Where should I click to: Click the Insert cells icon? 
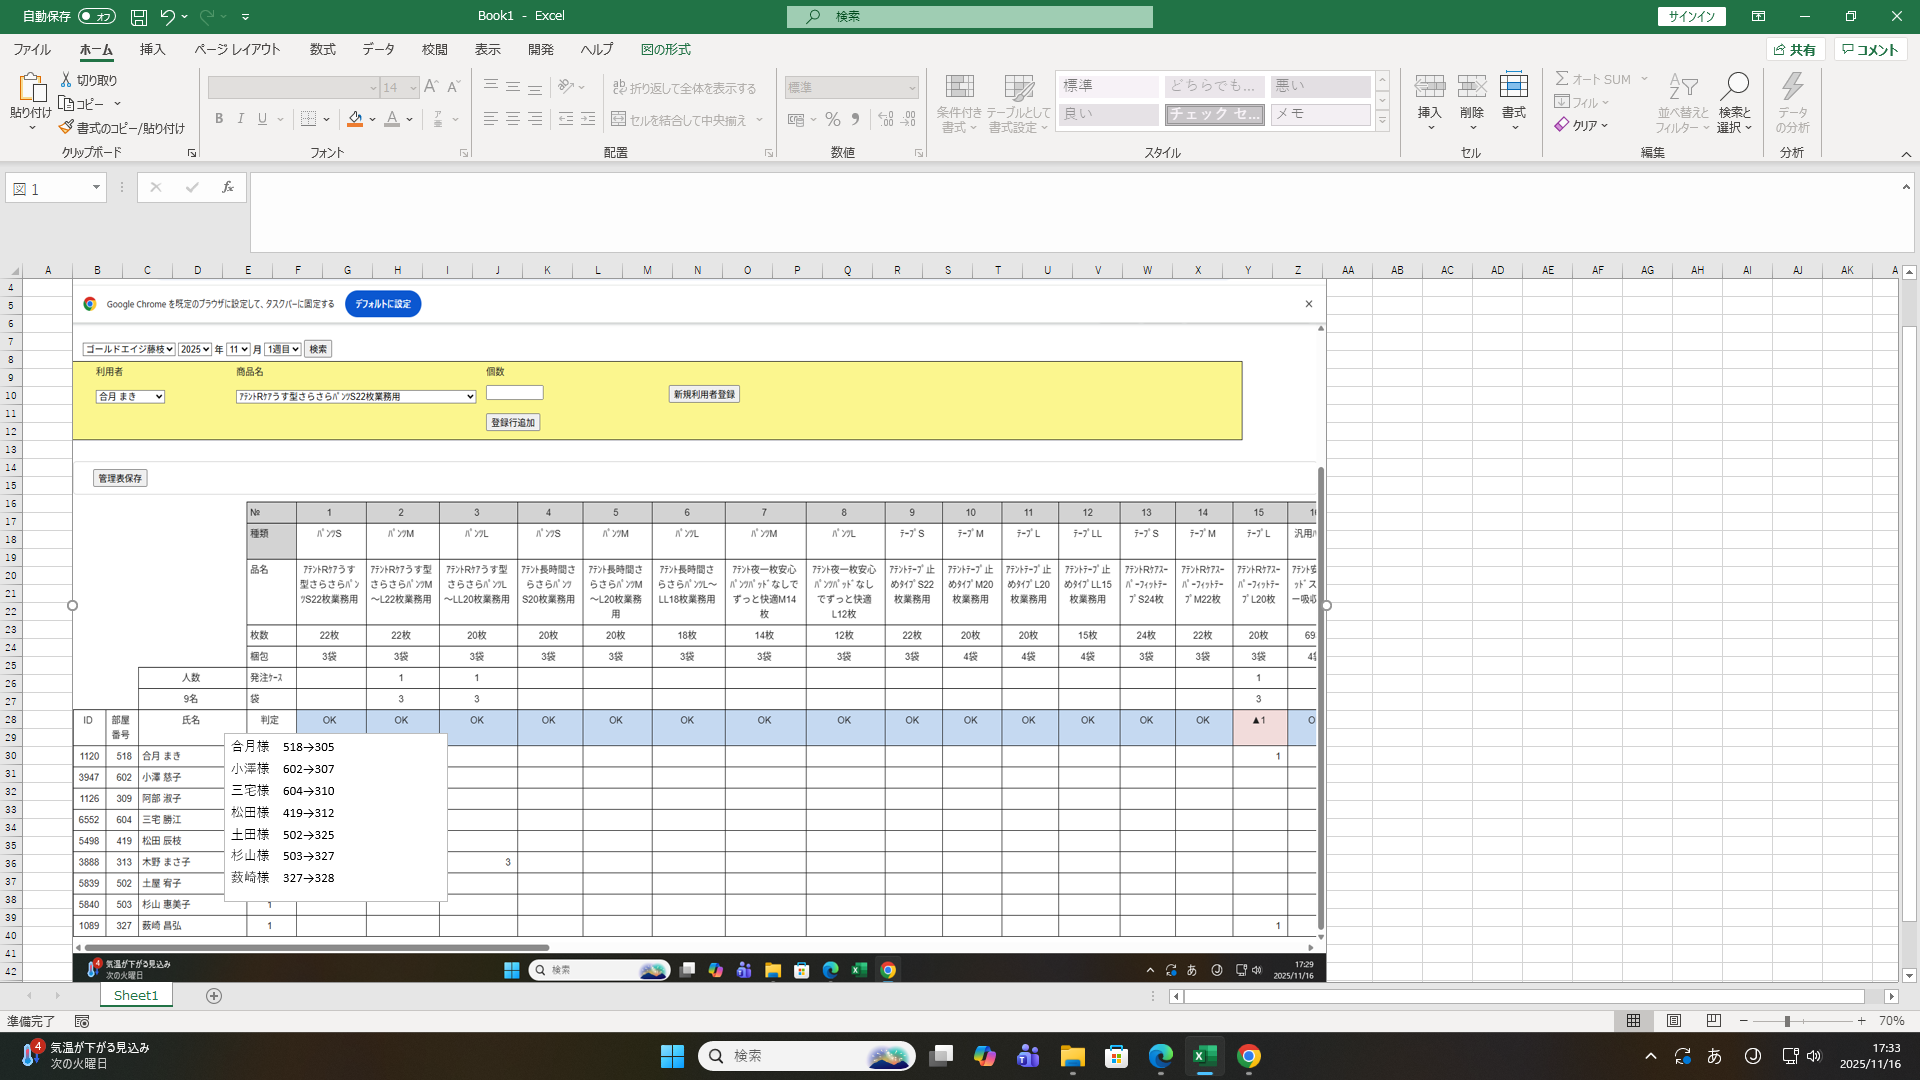(x=1429, y=88)
